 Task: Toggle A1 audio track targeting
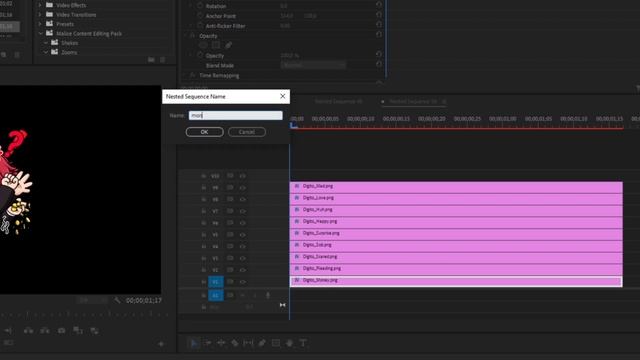216,295
